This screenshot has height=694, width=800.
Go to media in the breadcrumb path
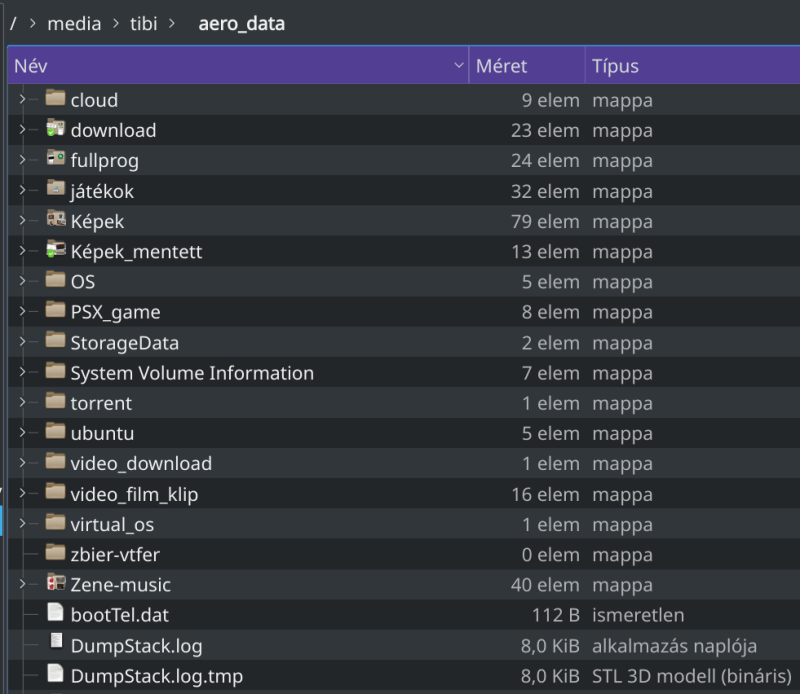[74, 23]
